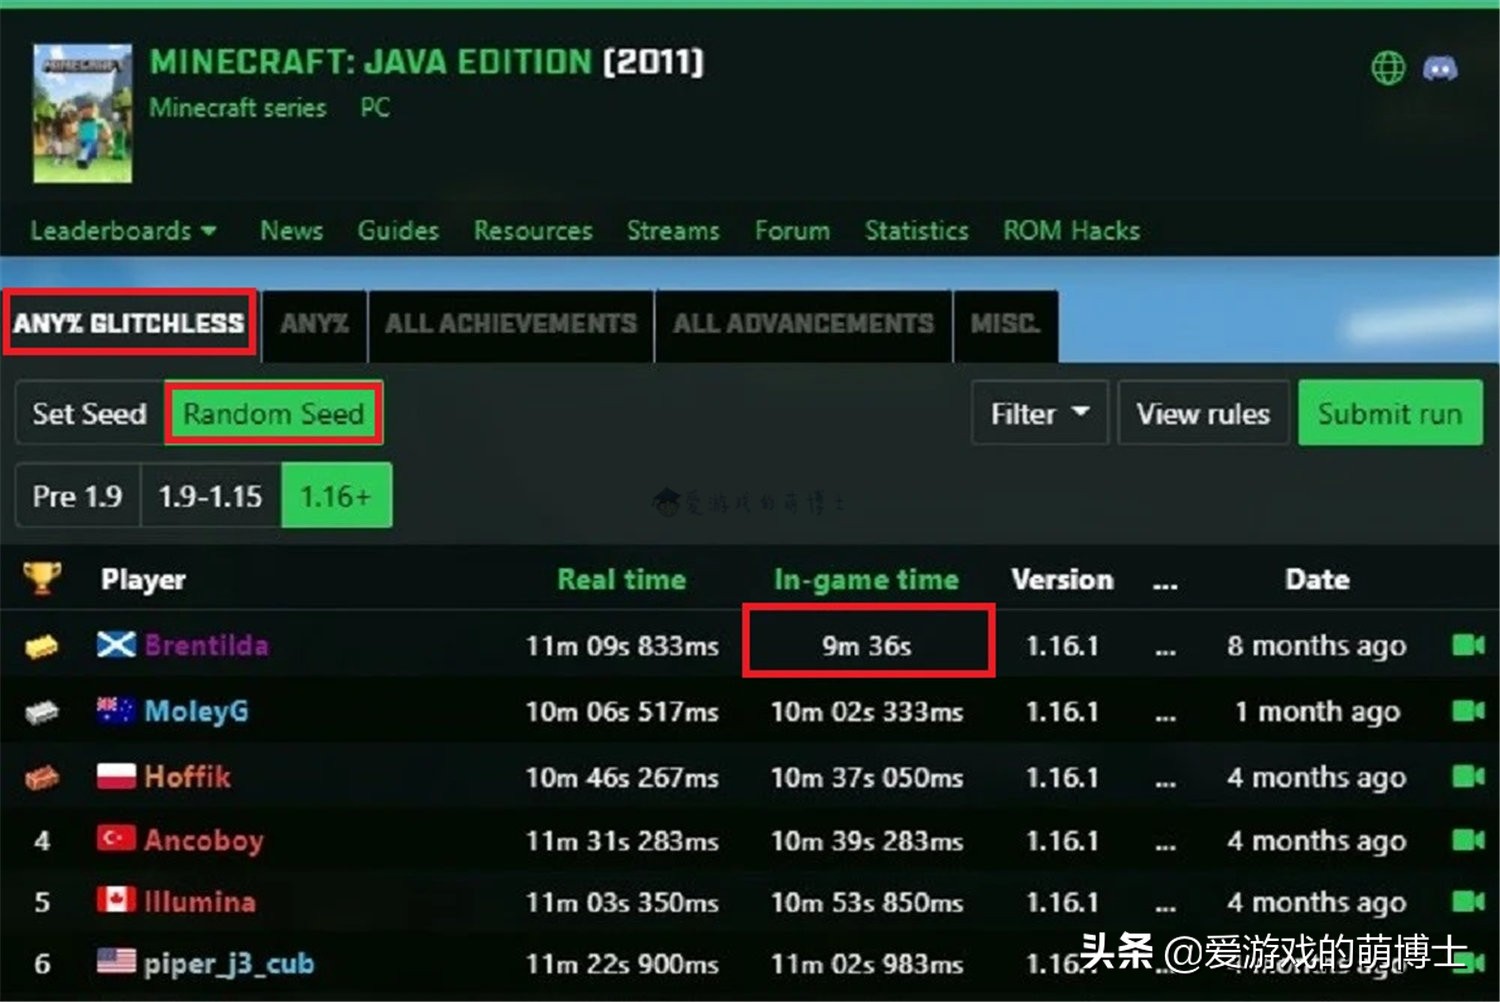The width and height of the screenshot is (1500, 1002).
Task: Click Ancoboy's 11m 31s 283ms real time
Action: 622,841
